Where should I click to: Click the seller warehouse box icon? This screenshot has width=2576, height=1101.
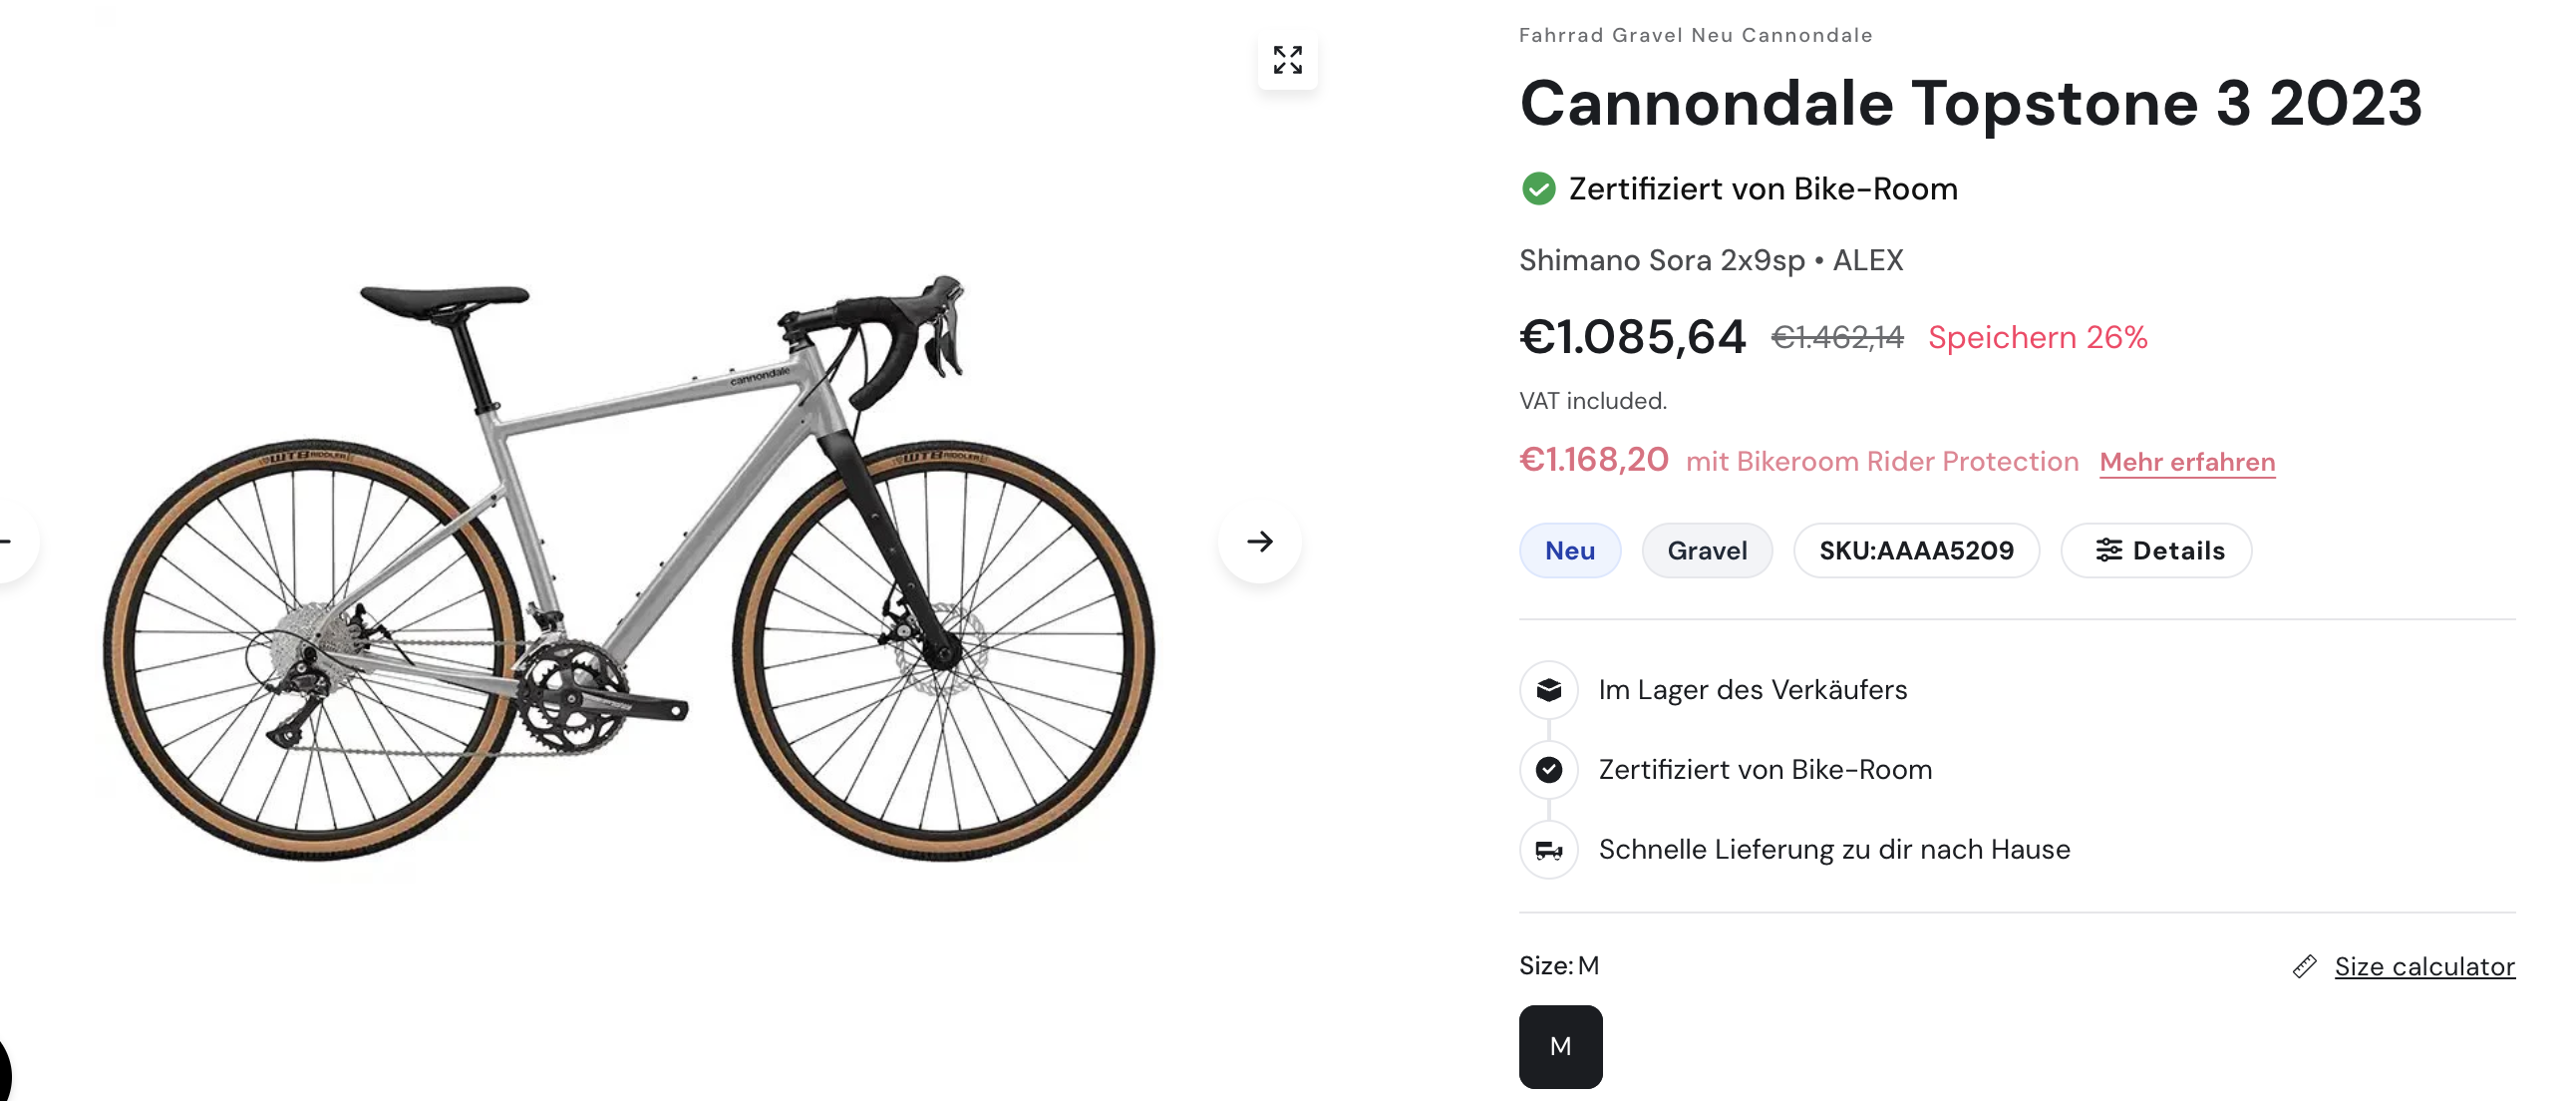tap(1549, 690)
